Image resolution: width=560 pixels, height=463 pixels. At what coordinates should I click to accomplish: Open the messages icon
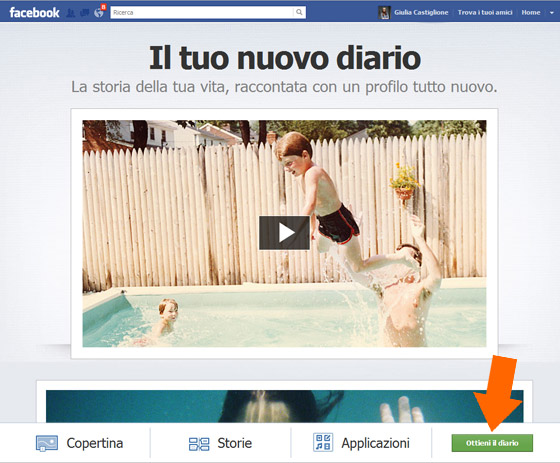click(85, 13)
